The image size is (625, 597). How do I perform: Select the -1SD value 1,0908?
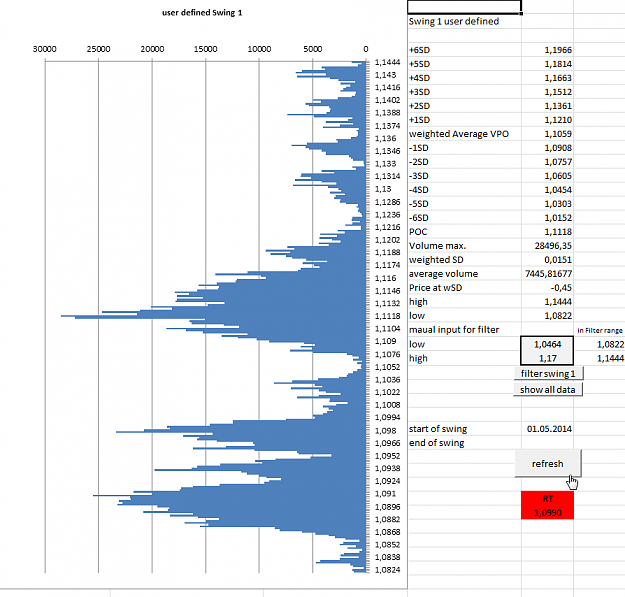point(558,148)
